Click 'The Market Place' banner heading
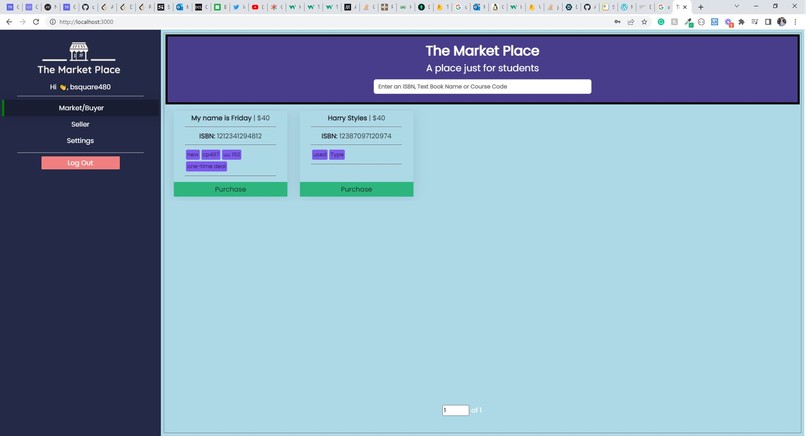806x436 pixels. (x=482, y=50)
